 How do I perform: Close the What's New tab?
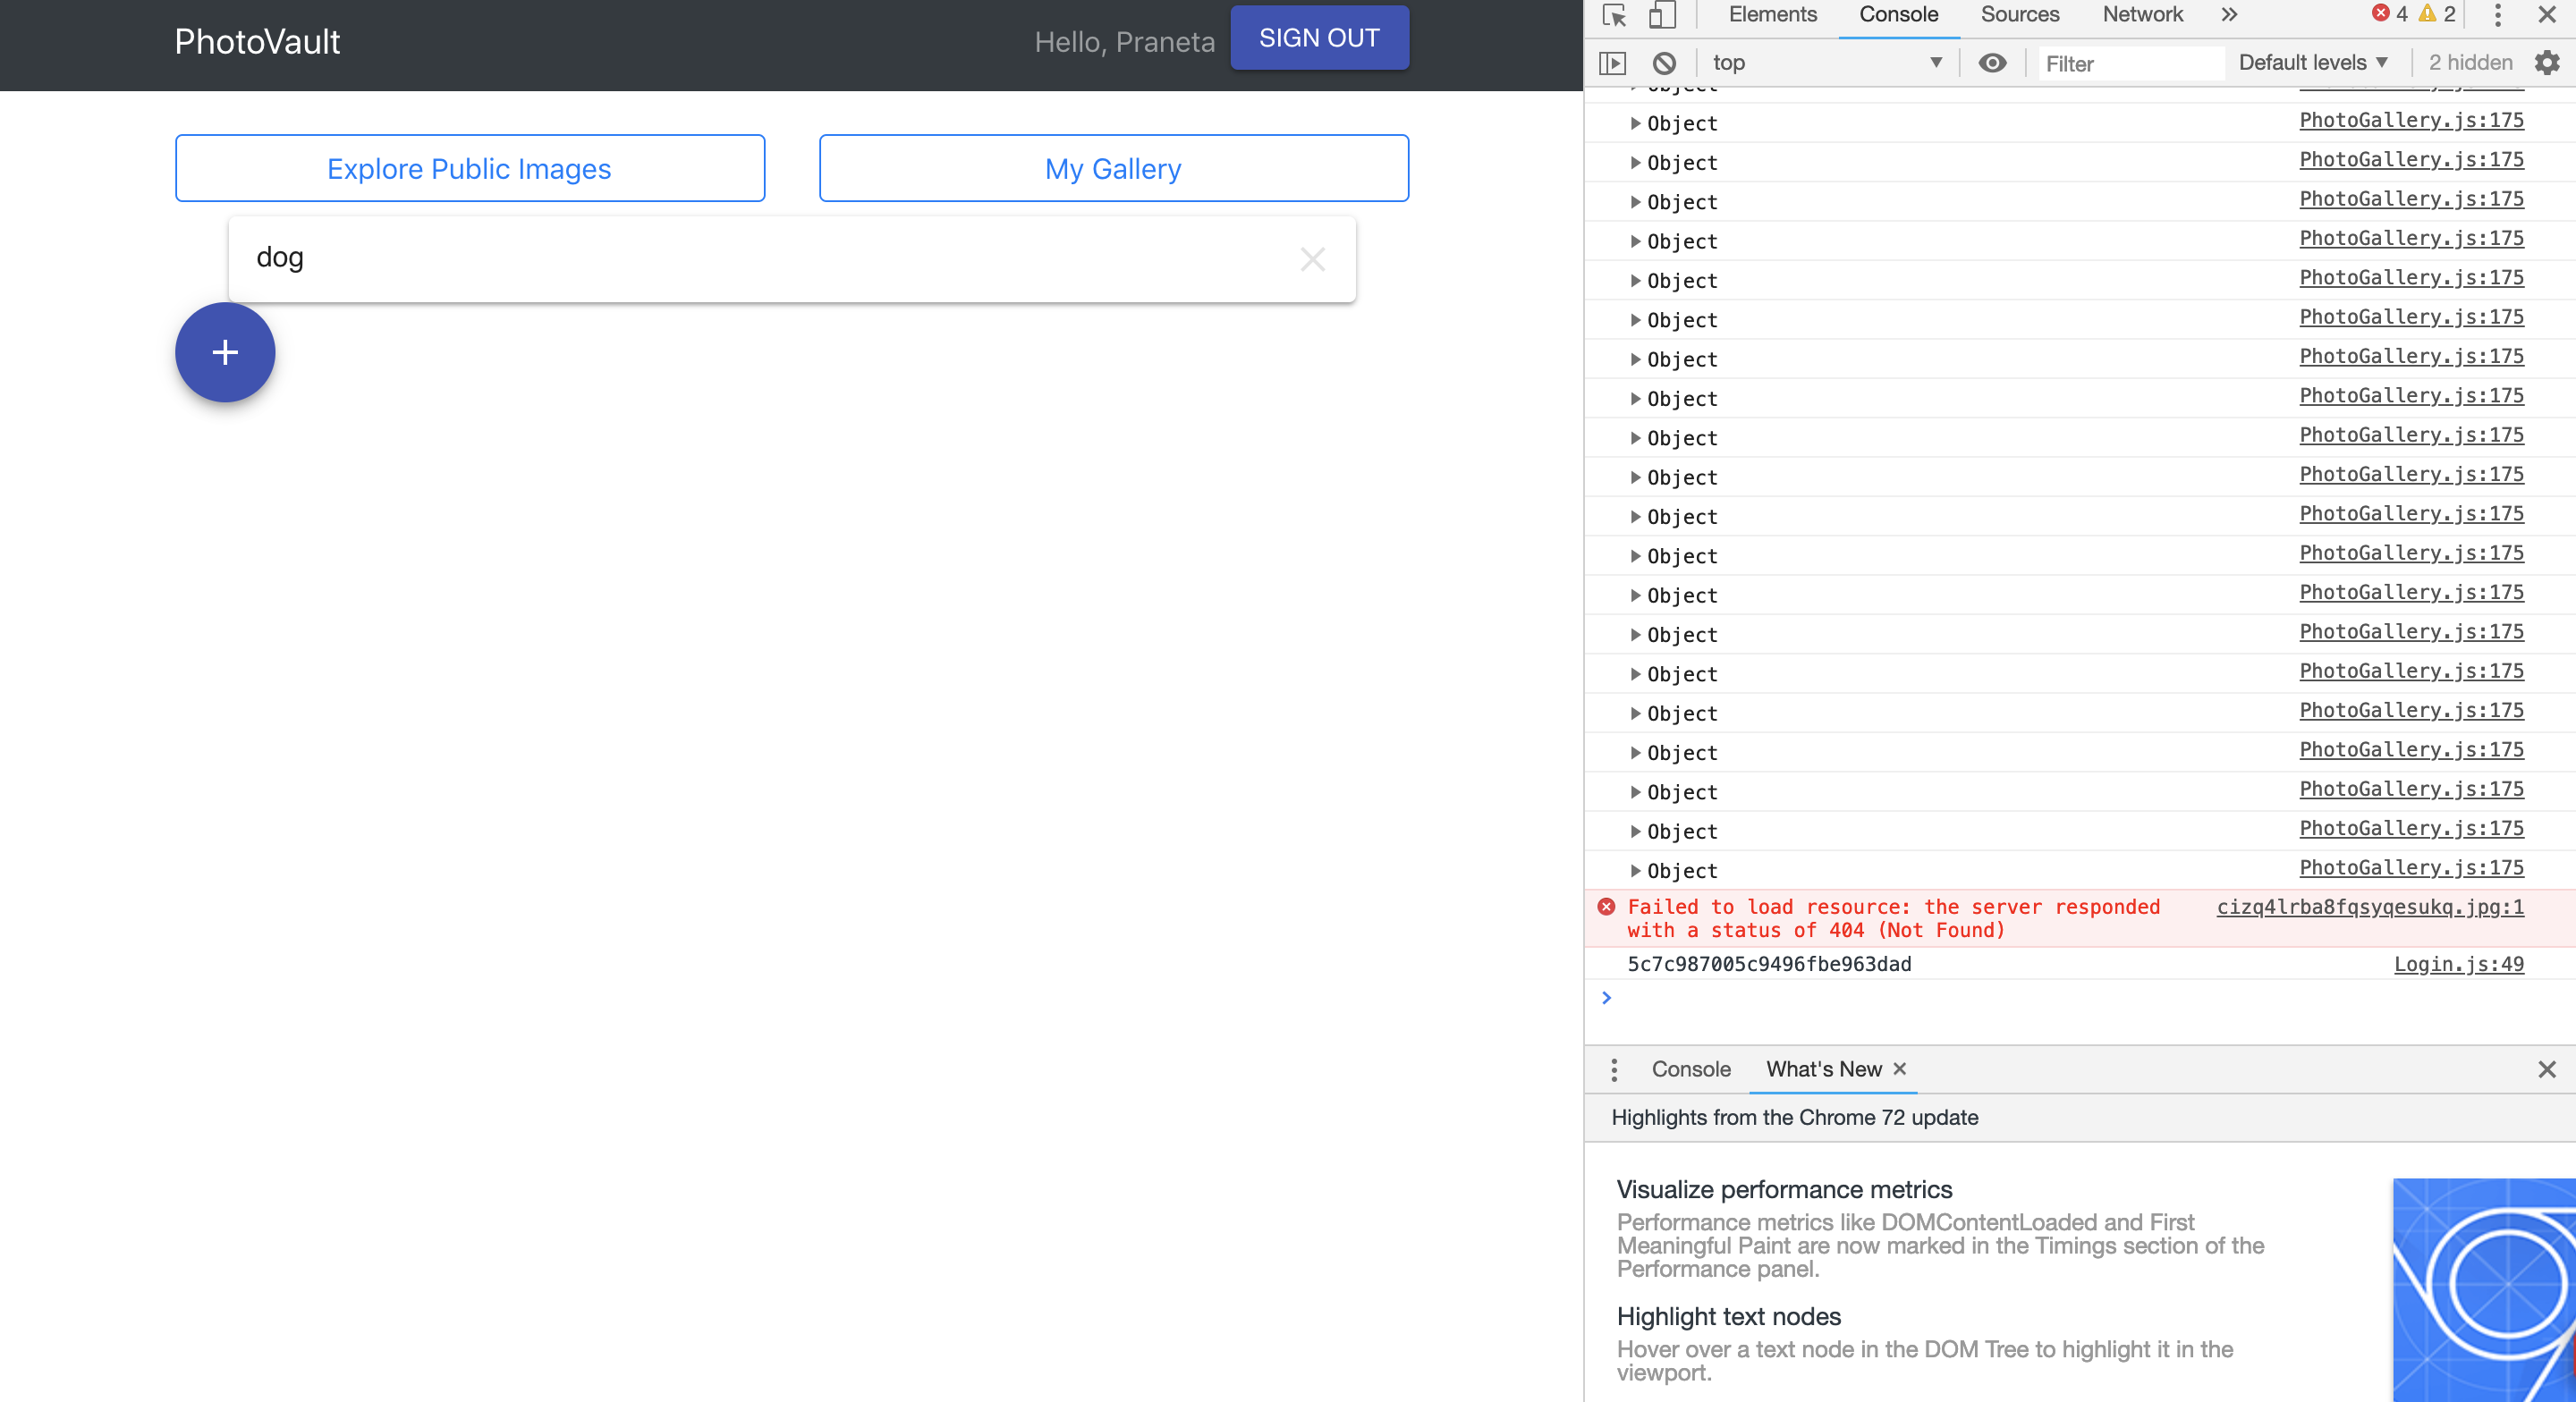coord(1900,1069)
